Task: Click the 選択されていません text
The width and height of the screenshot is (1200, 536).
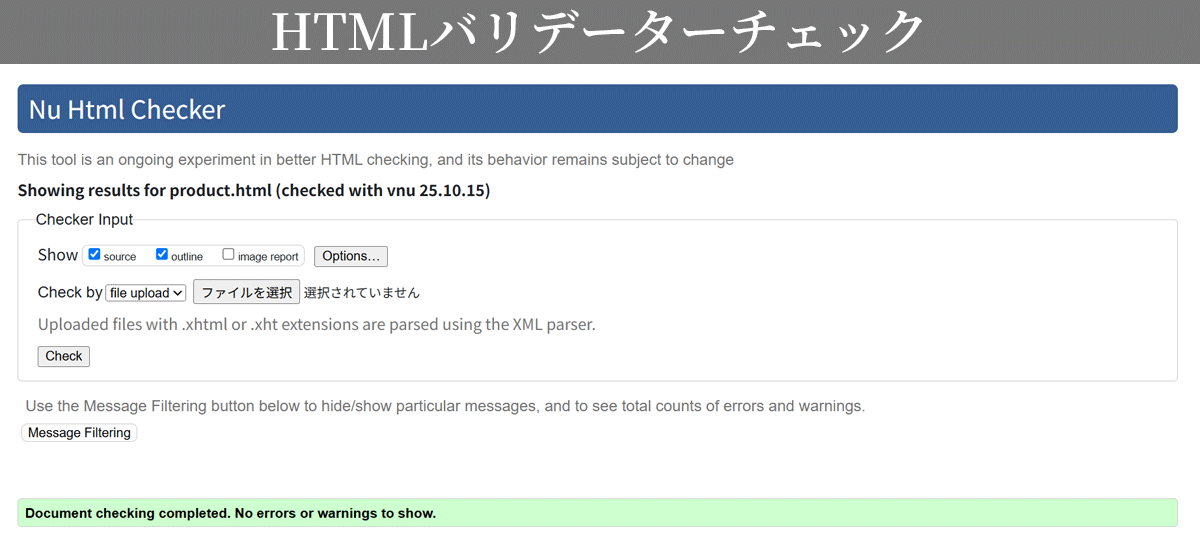Action: (x=362, y=293)
